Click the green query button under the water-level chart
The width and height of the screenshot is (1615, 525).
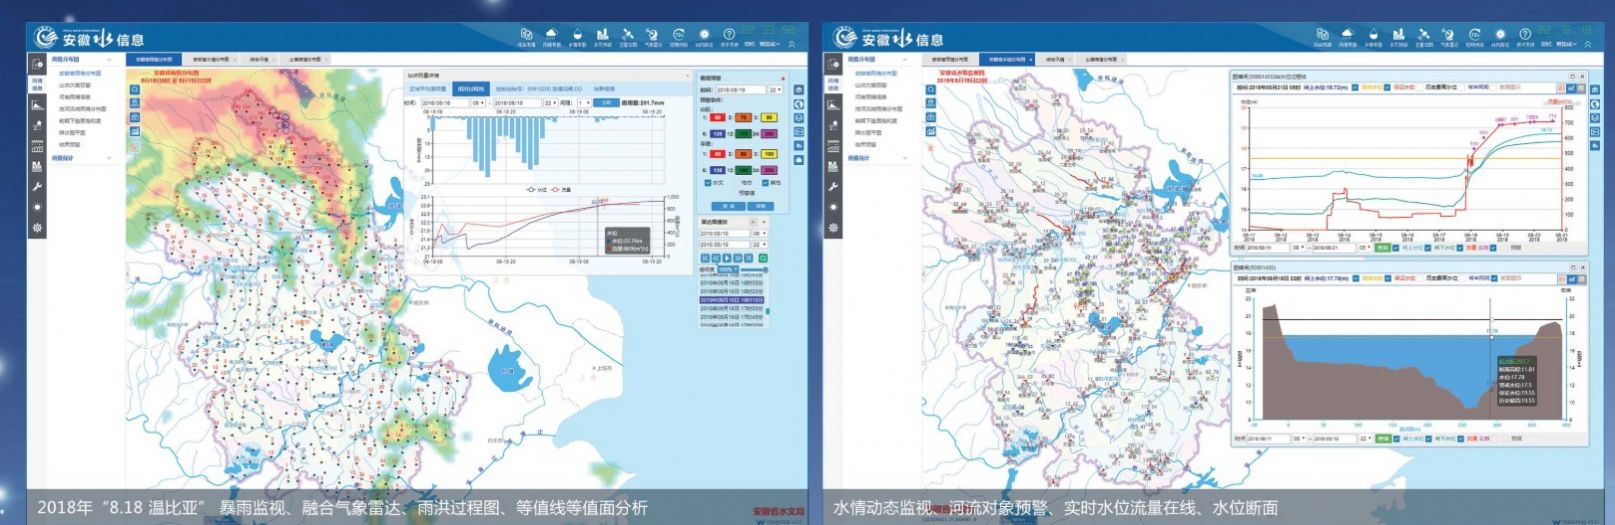tap(1383, 247)
